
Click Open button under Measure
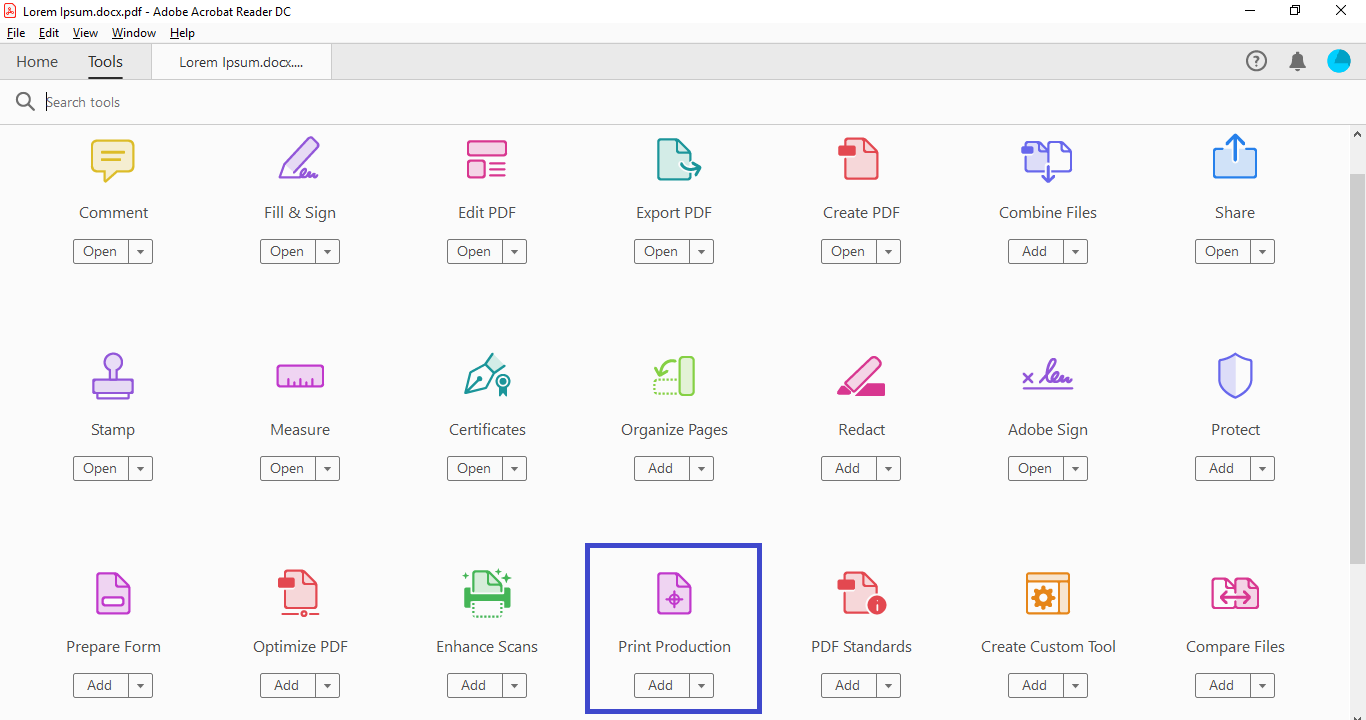tap(287, 469)
